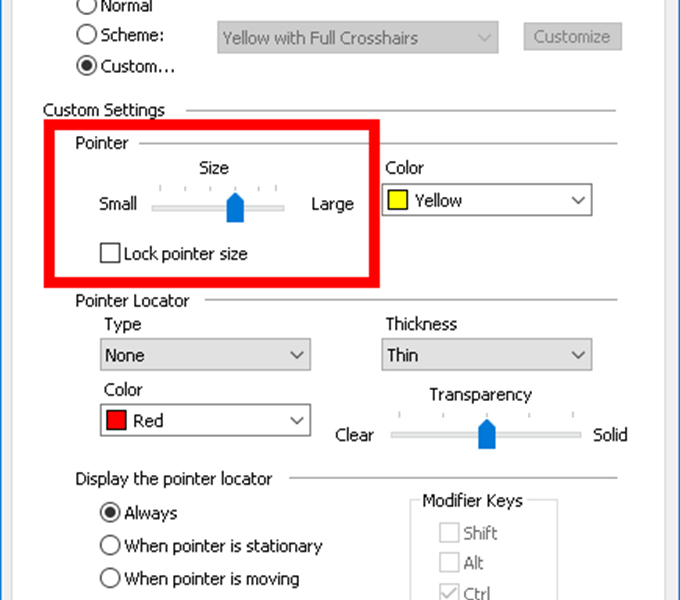Open the locator Color dropdown showing Red
This screenshot has width=680, height=600.
[x=205, y=420]
